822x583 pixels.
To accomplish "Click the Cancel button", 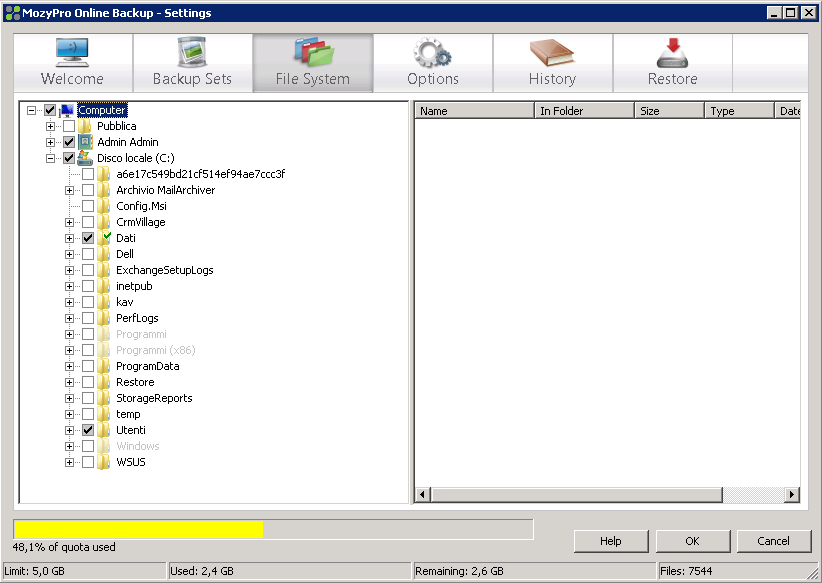I will click(774, 541).
